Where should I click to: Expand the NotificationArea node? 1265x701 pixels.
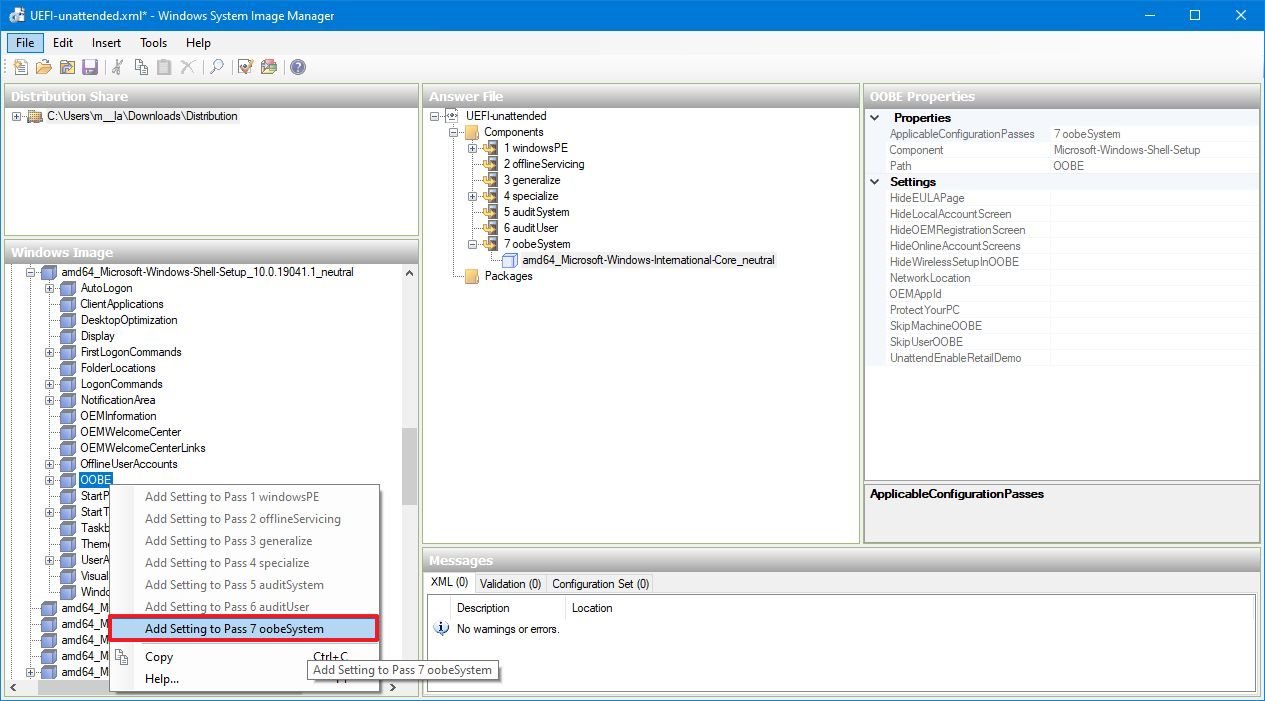tap(49, 400)
